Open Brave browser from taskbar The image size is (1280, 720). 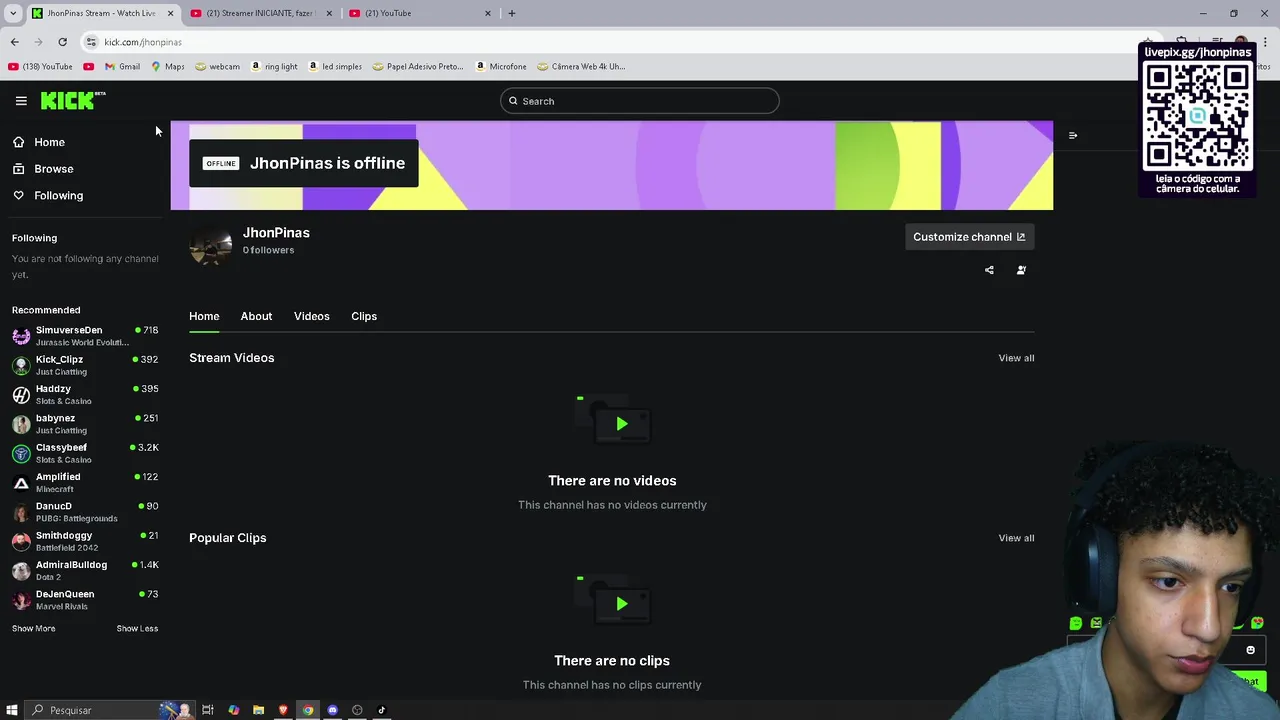[283, 710]
